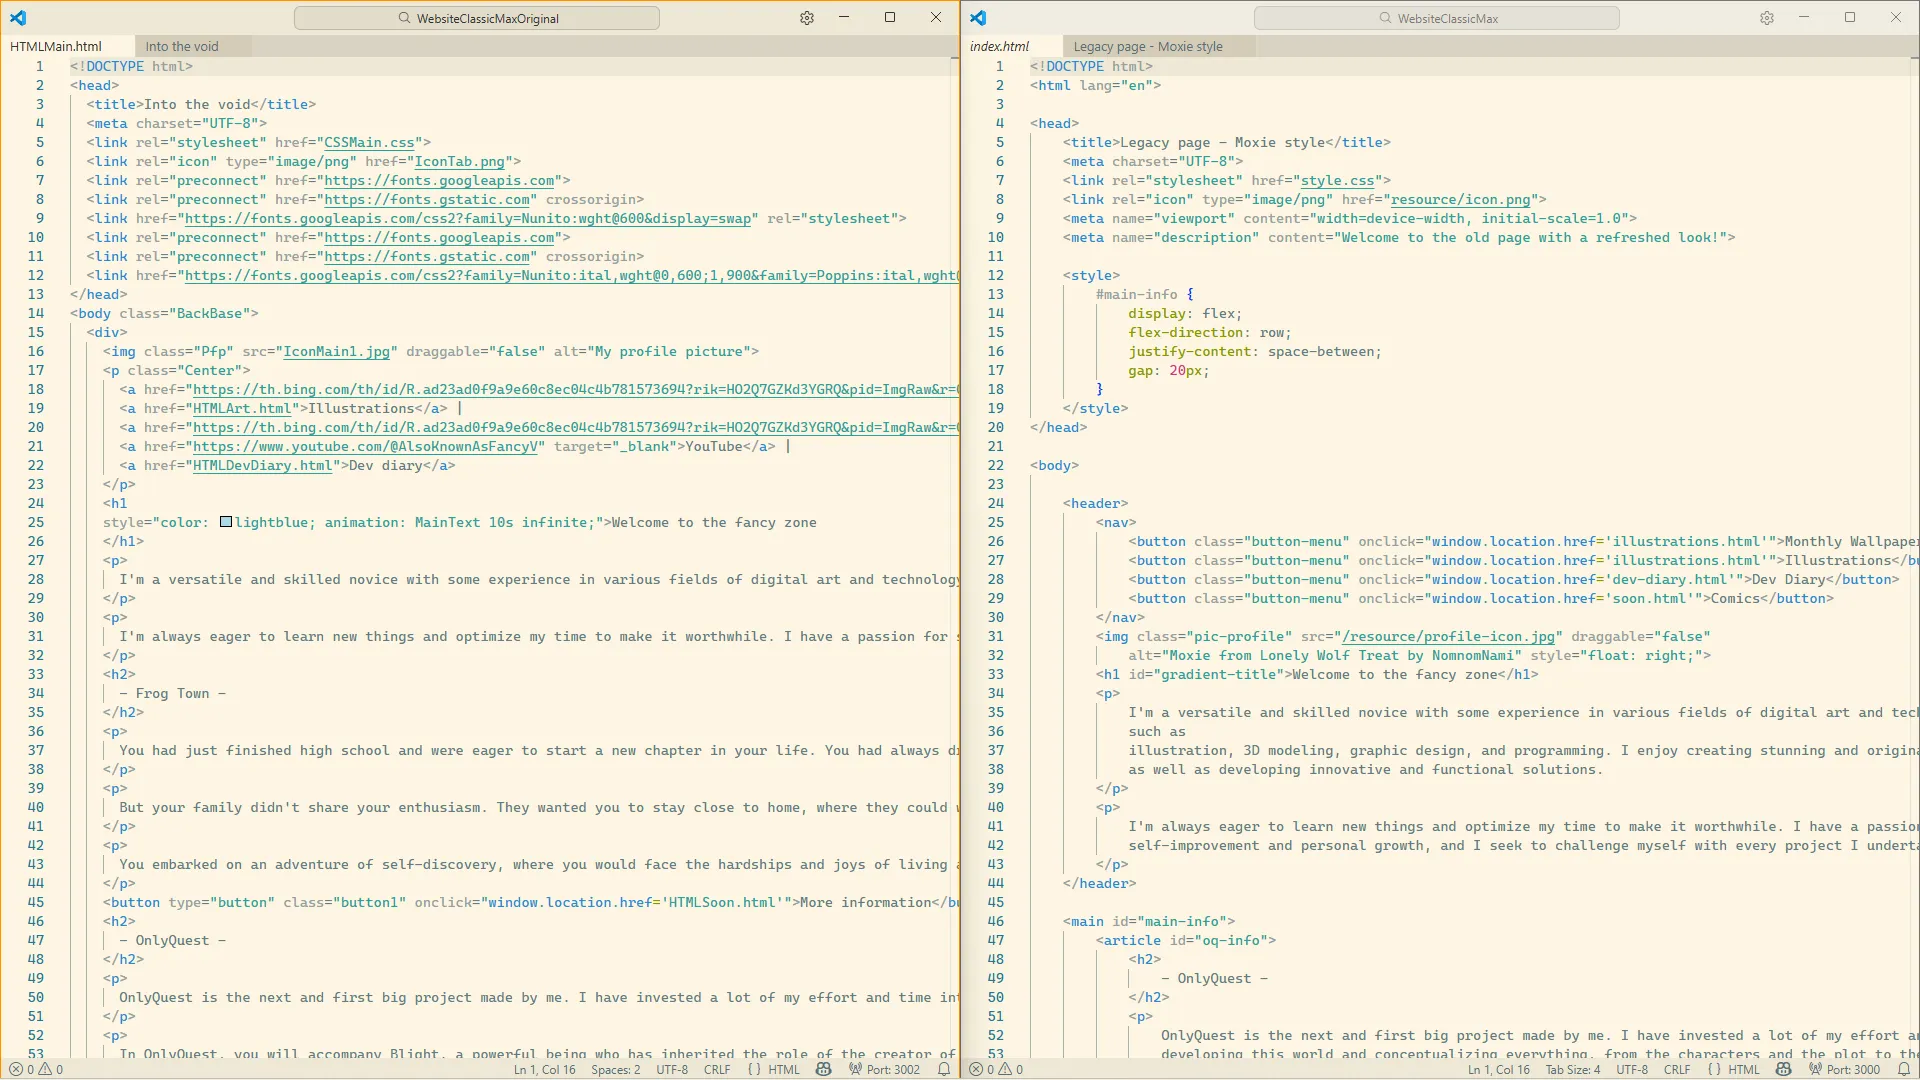The height and width of the screenshot is (1080, 1920).
Task: Open errors and warnings in right status bar
Action: (x=996, y=1069)
